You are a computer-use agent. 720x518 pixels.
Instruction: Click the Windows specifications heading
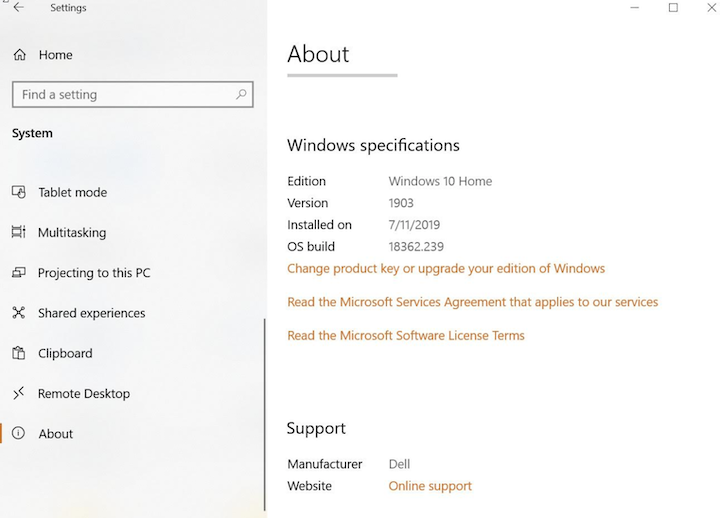pos(373,146)
